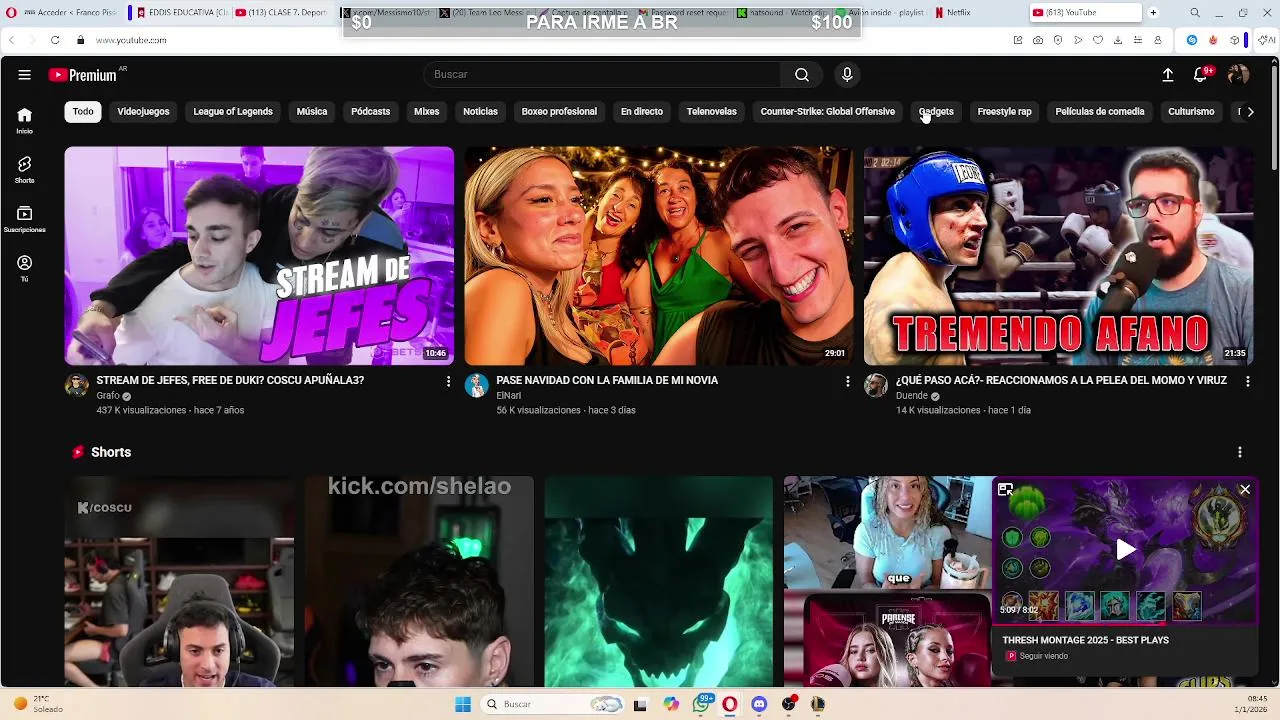
Task: Open options for STREAM DE JEFES video
Action: (x=448, y=381)
